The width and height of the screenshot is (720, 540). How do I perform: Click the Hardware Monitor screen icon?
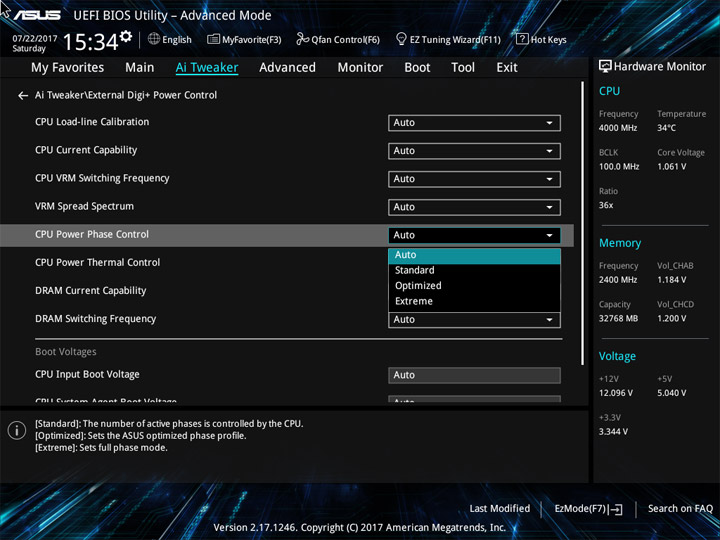605,67
